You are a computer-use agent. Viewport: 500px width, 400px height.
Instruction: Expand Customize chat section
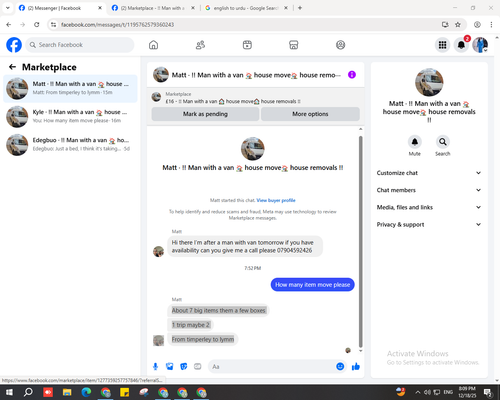tap(429, 173)
